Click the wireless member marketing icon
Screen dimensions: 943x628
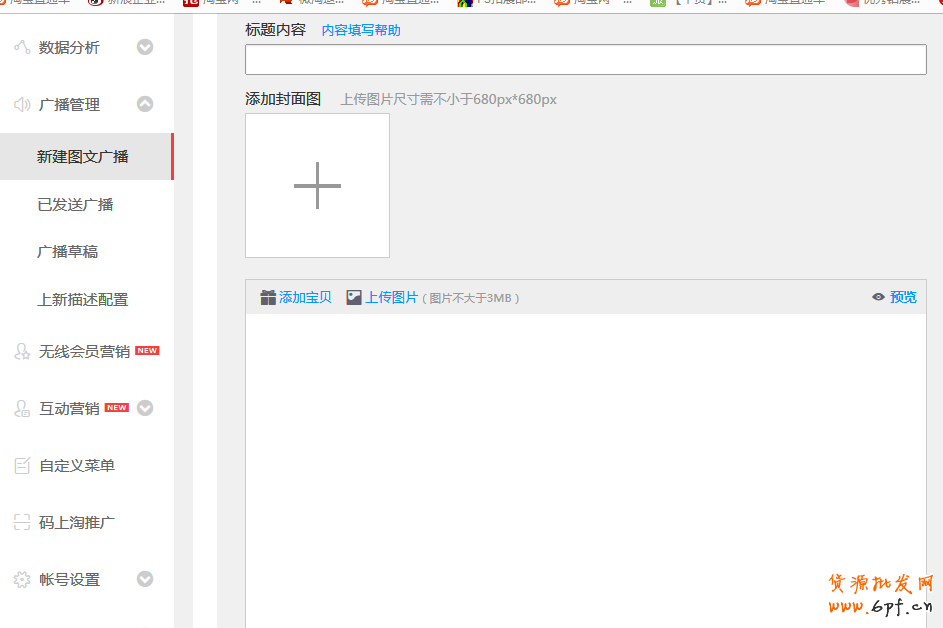[22, 351]
